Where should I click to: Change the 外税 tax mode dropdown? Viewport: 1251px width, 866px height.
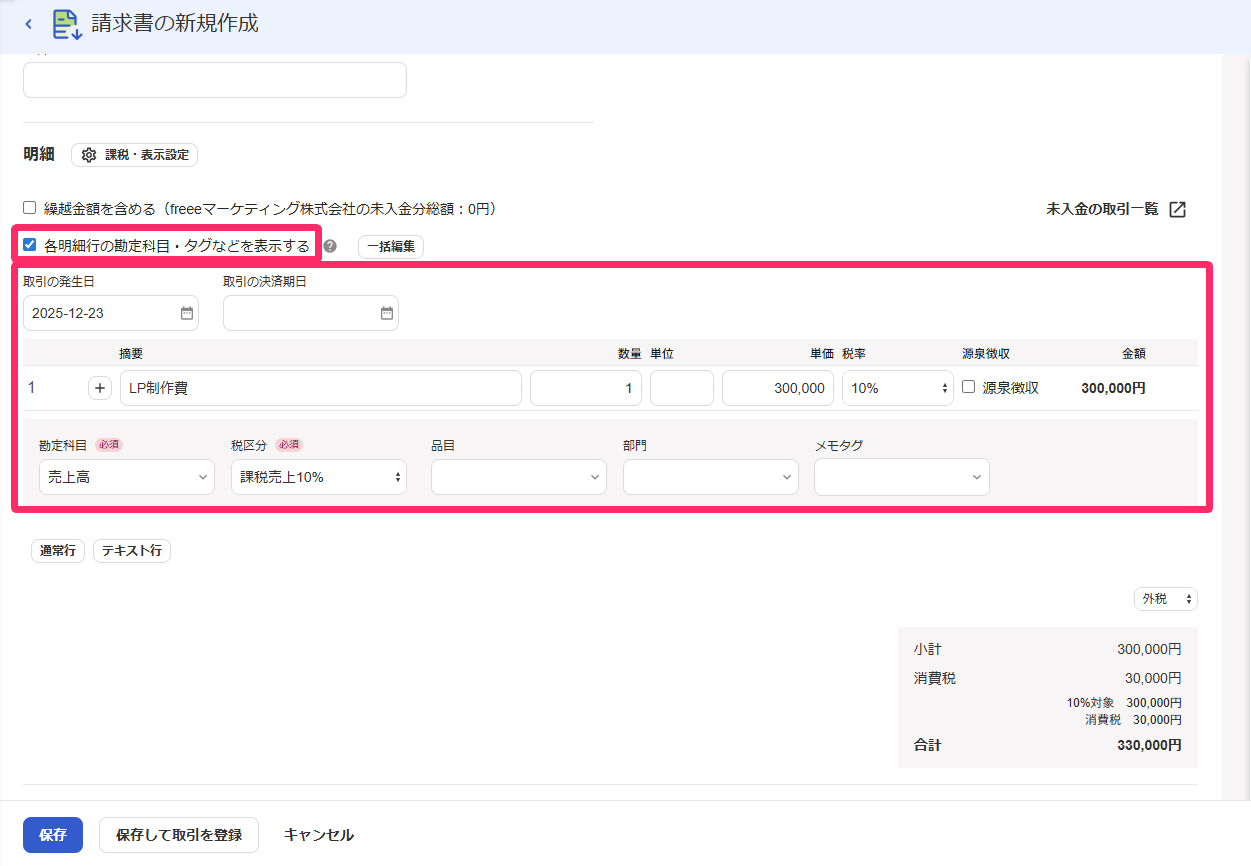1166,599
